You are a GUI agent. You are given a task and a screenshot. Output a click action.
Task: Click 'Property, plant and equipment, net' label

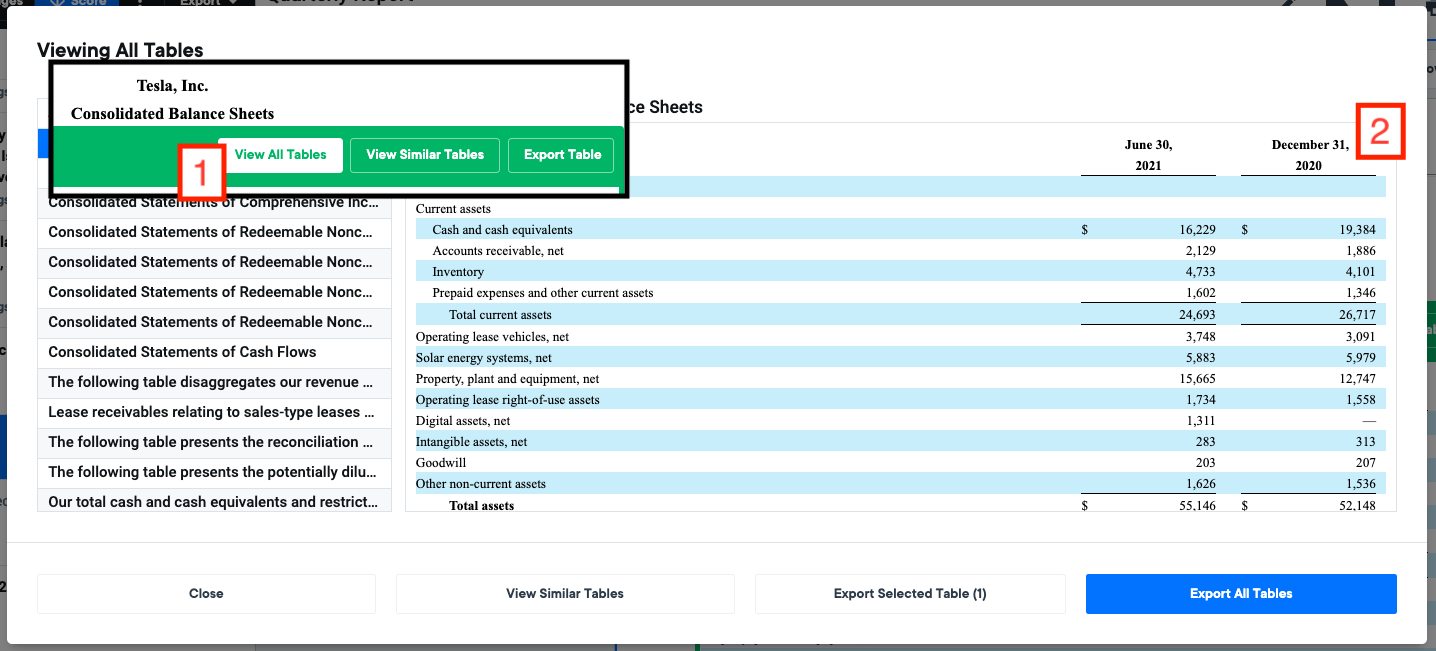508,379
